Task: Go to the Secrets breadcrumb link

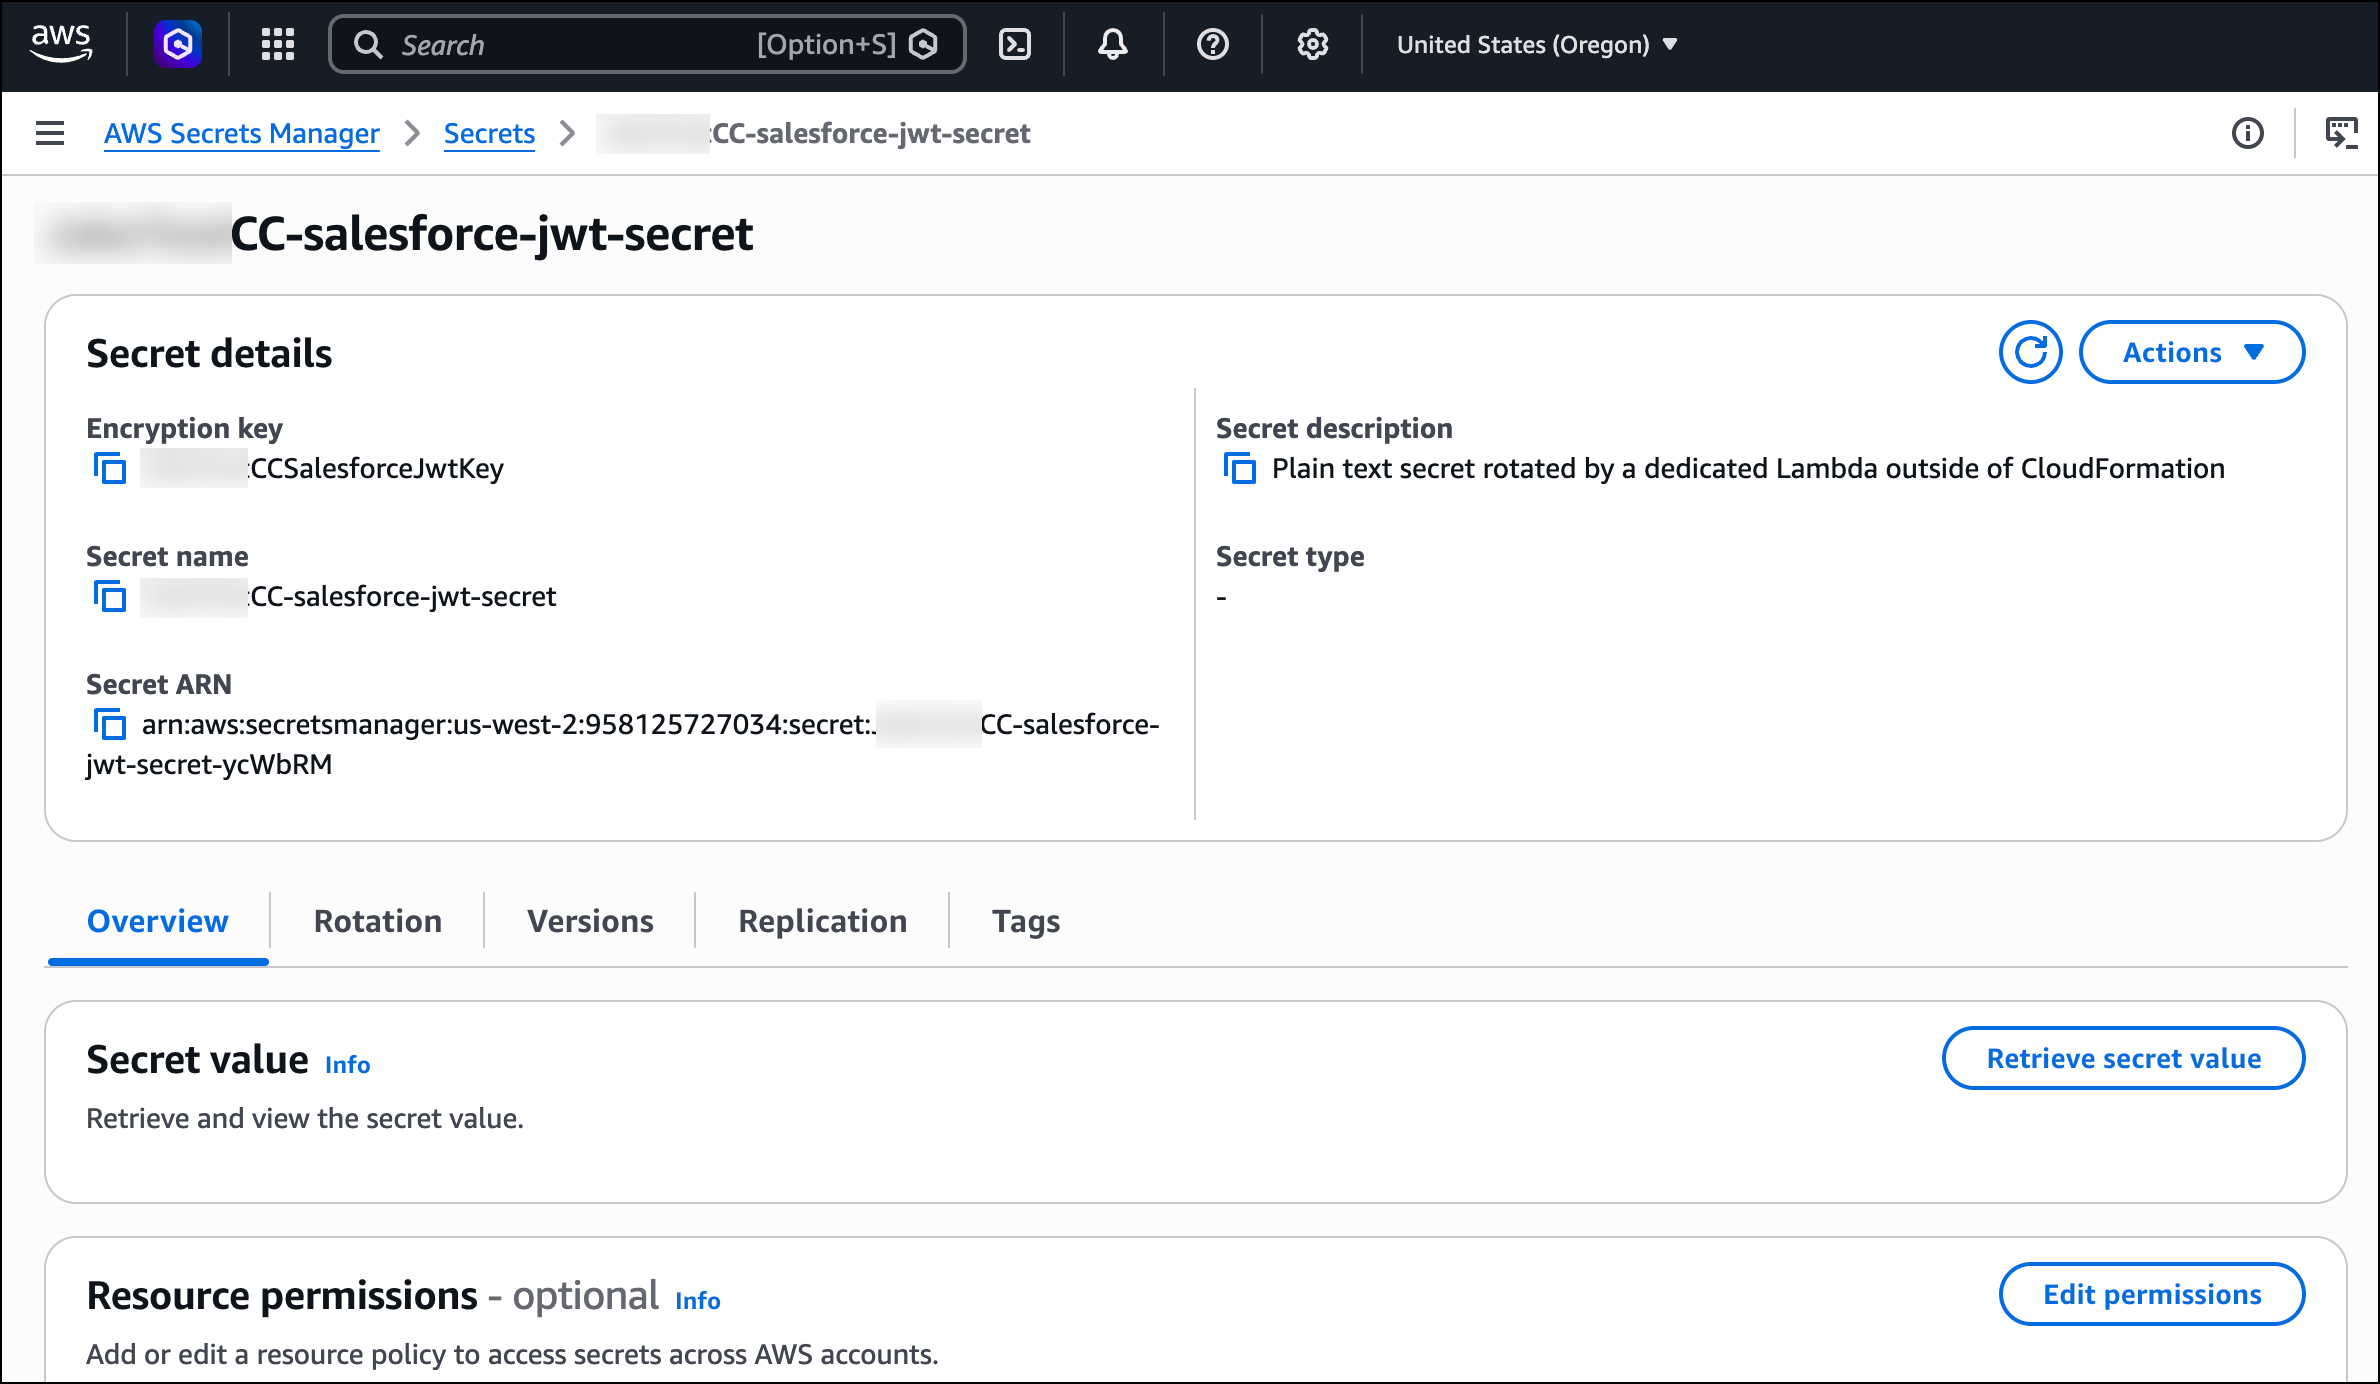Action: [x=489, y=133]
